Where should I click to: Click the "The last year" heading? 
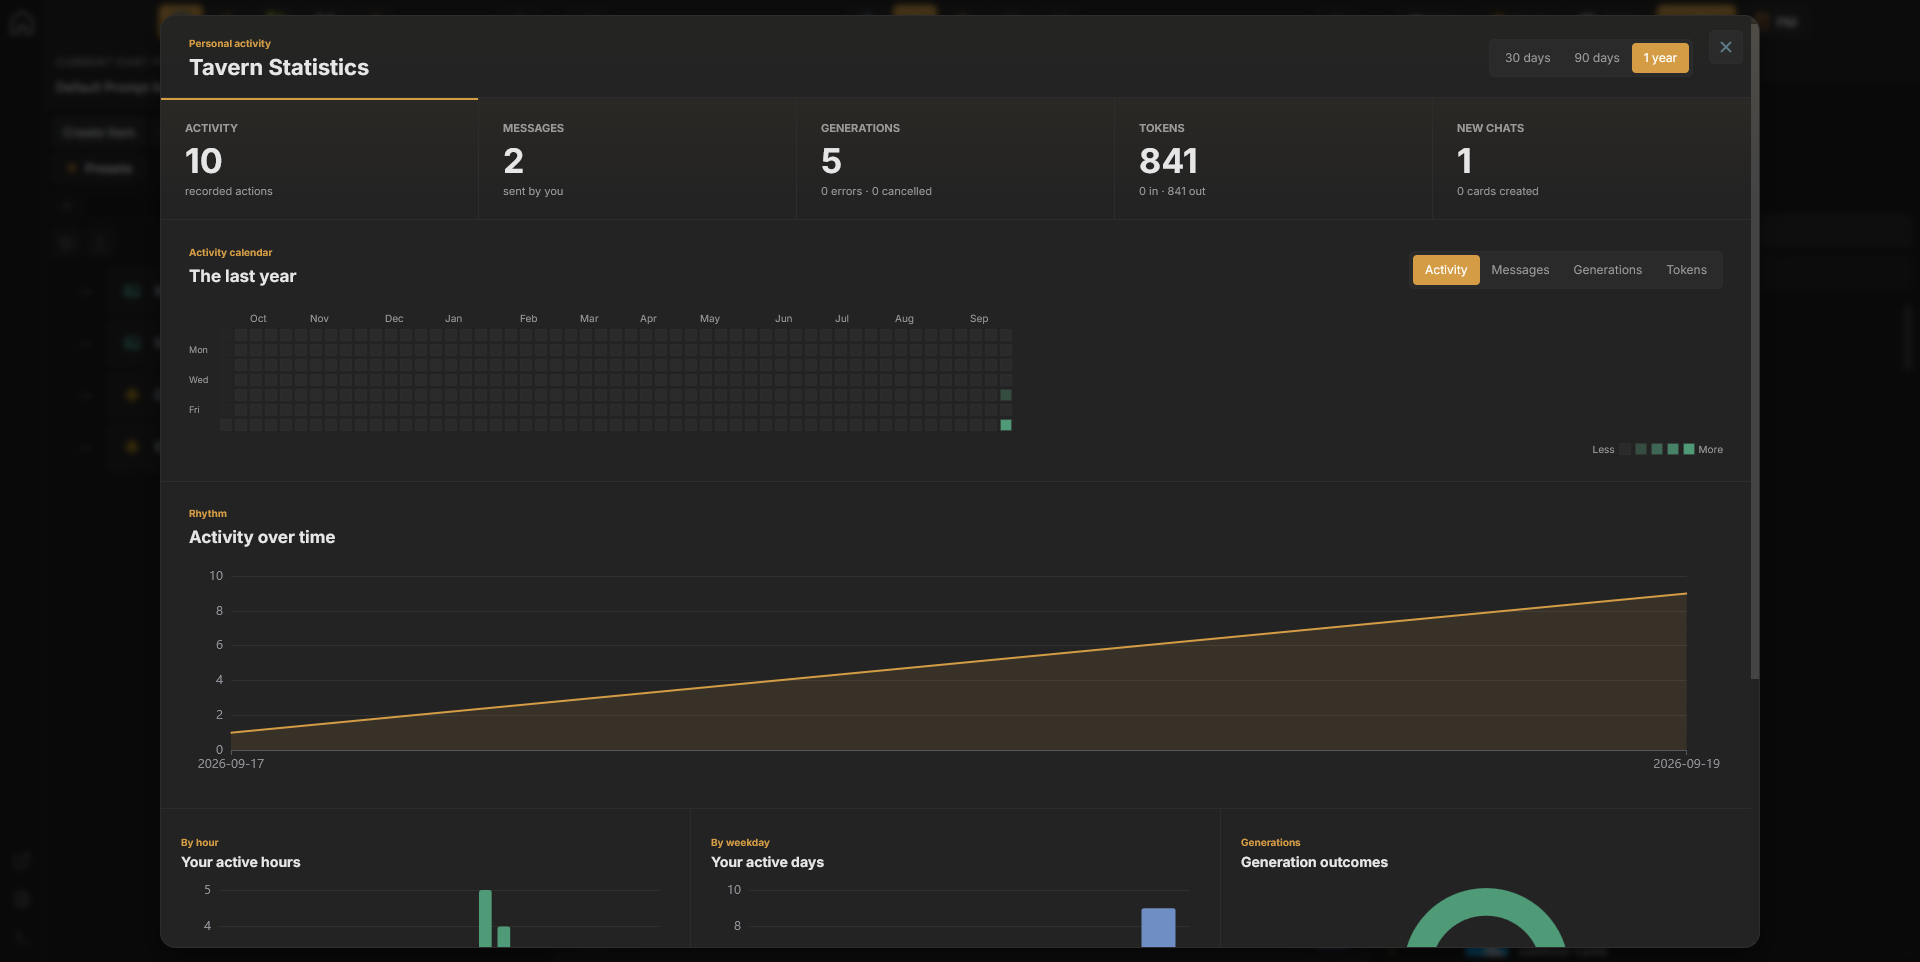tap(243, 276)
